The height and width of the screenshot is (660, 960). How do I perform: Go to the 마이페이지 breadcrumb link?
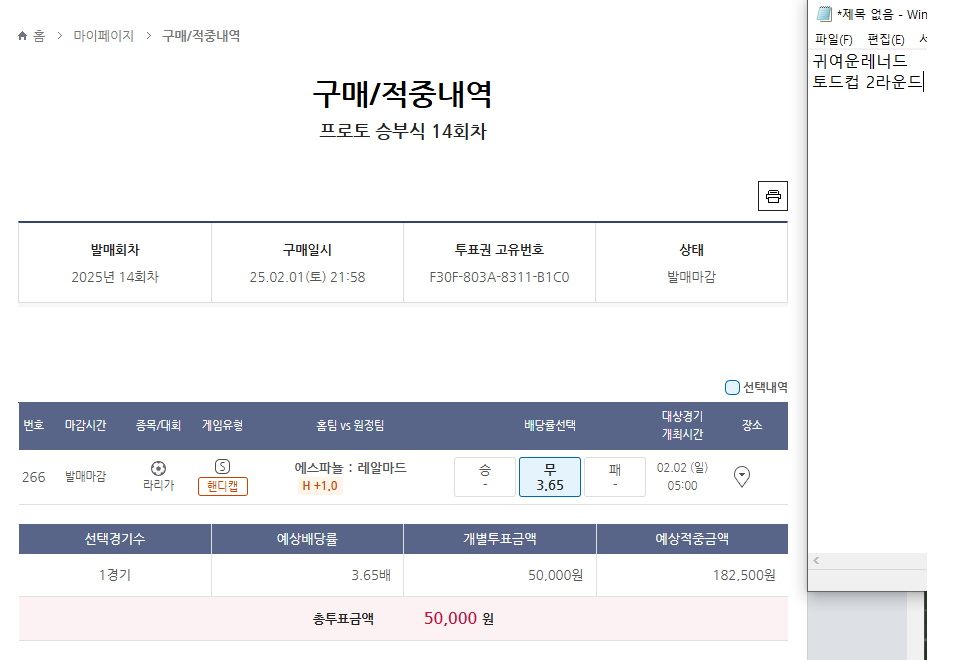click(103, 36)
